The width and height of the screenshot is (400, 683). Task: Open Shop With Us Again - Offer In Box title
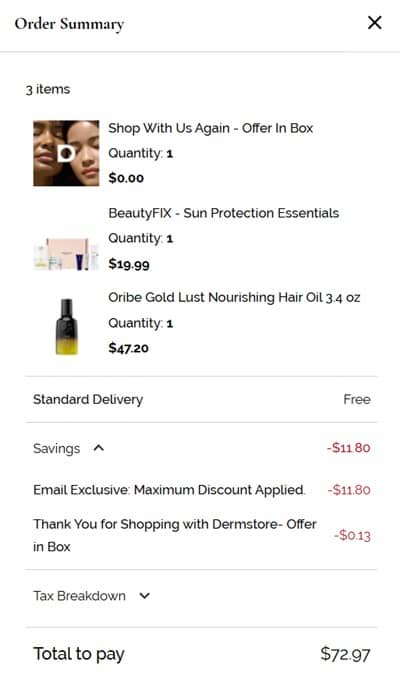click(x=210, y=128)
